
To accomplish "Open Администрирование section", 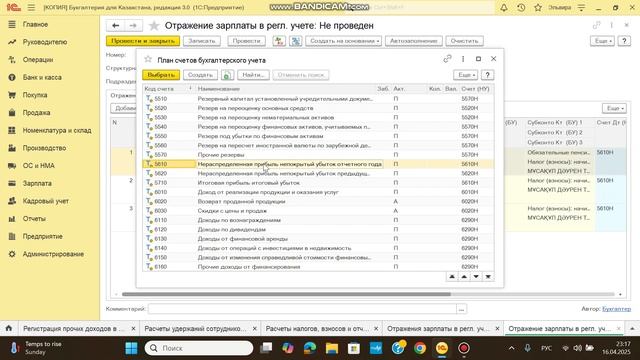I will pos(53,254).
